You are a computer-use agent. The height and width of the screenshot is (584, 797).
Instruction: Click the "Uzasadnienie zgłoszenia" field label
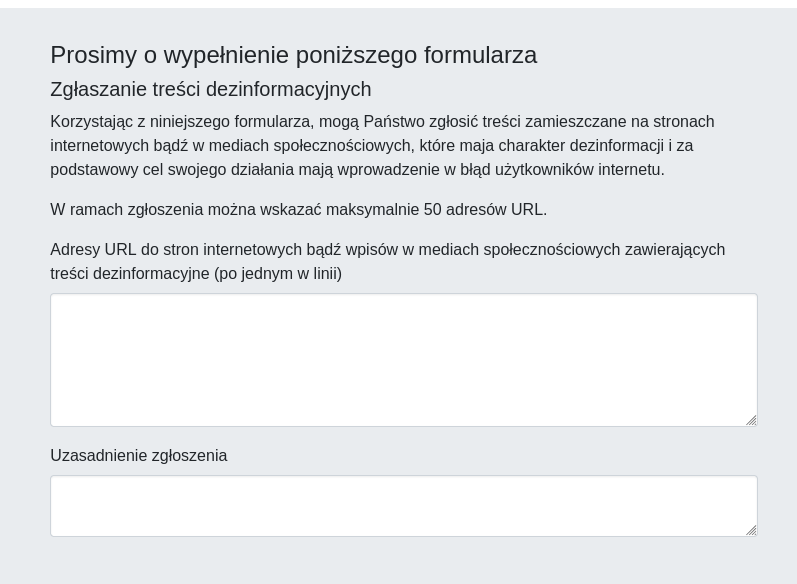coord(138,456)
